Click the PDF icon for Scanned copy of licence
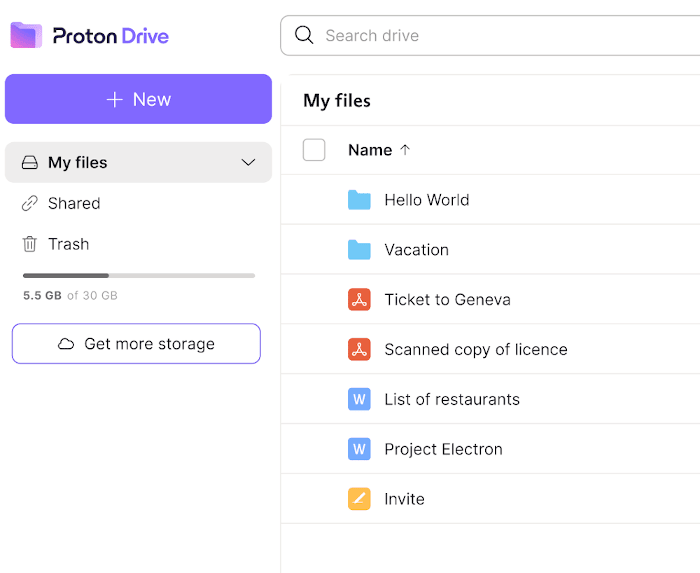Screen dimensions: 700x573 point(359,349)
